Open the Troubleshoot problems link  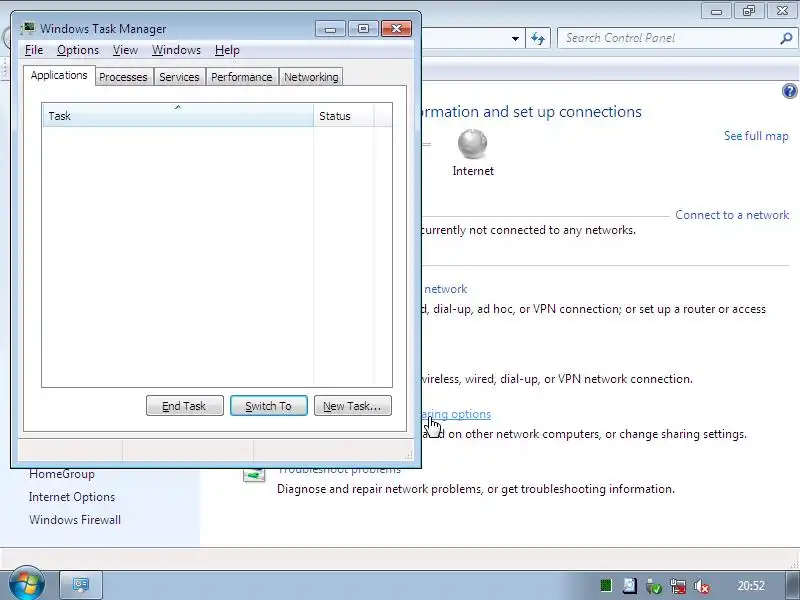pos(340,470)
